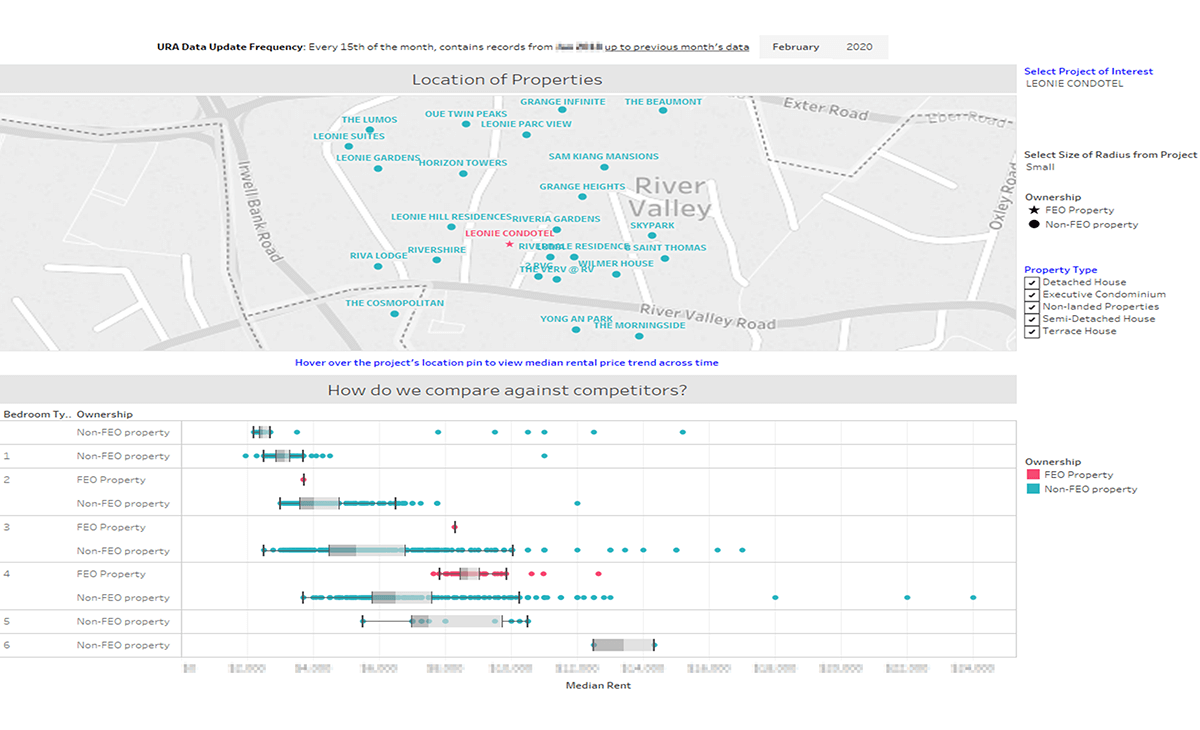Toggle the Executive Condominium checkbox
The image size is (1200, 730).
[1031, 295]
